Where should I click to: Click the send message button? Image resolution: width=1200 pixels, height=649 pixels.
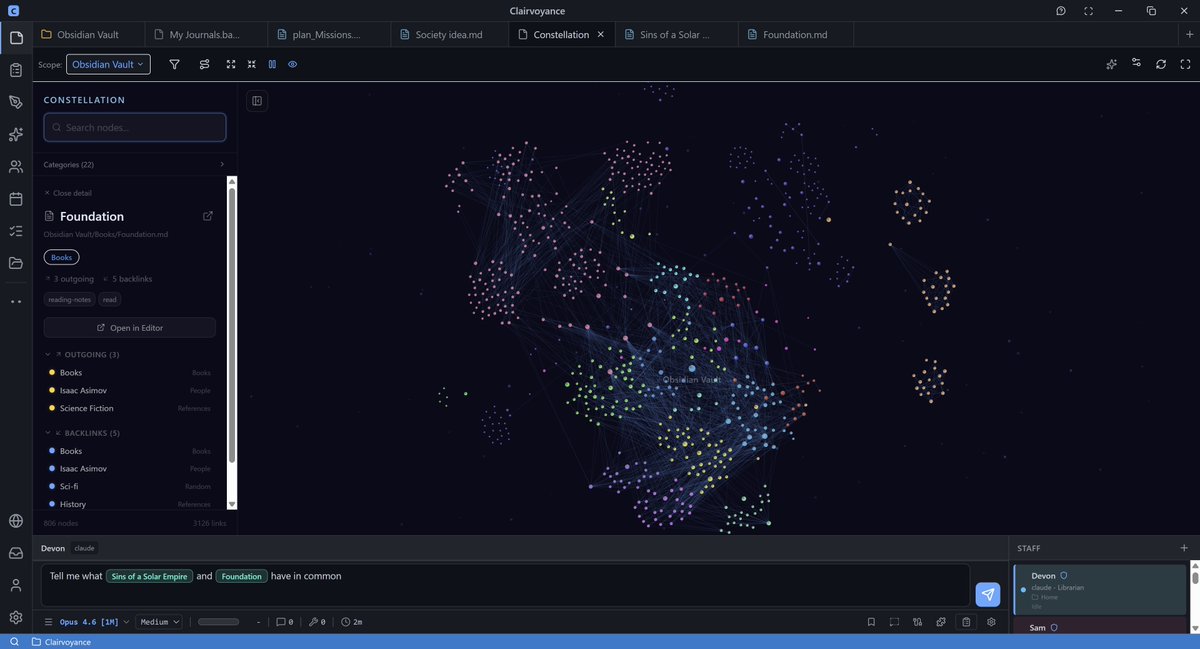click(987, 594)
